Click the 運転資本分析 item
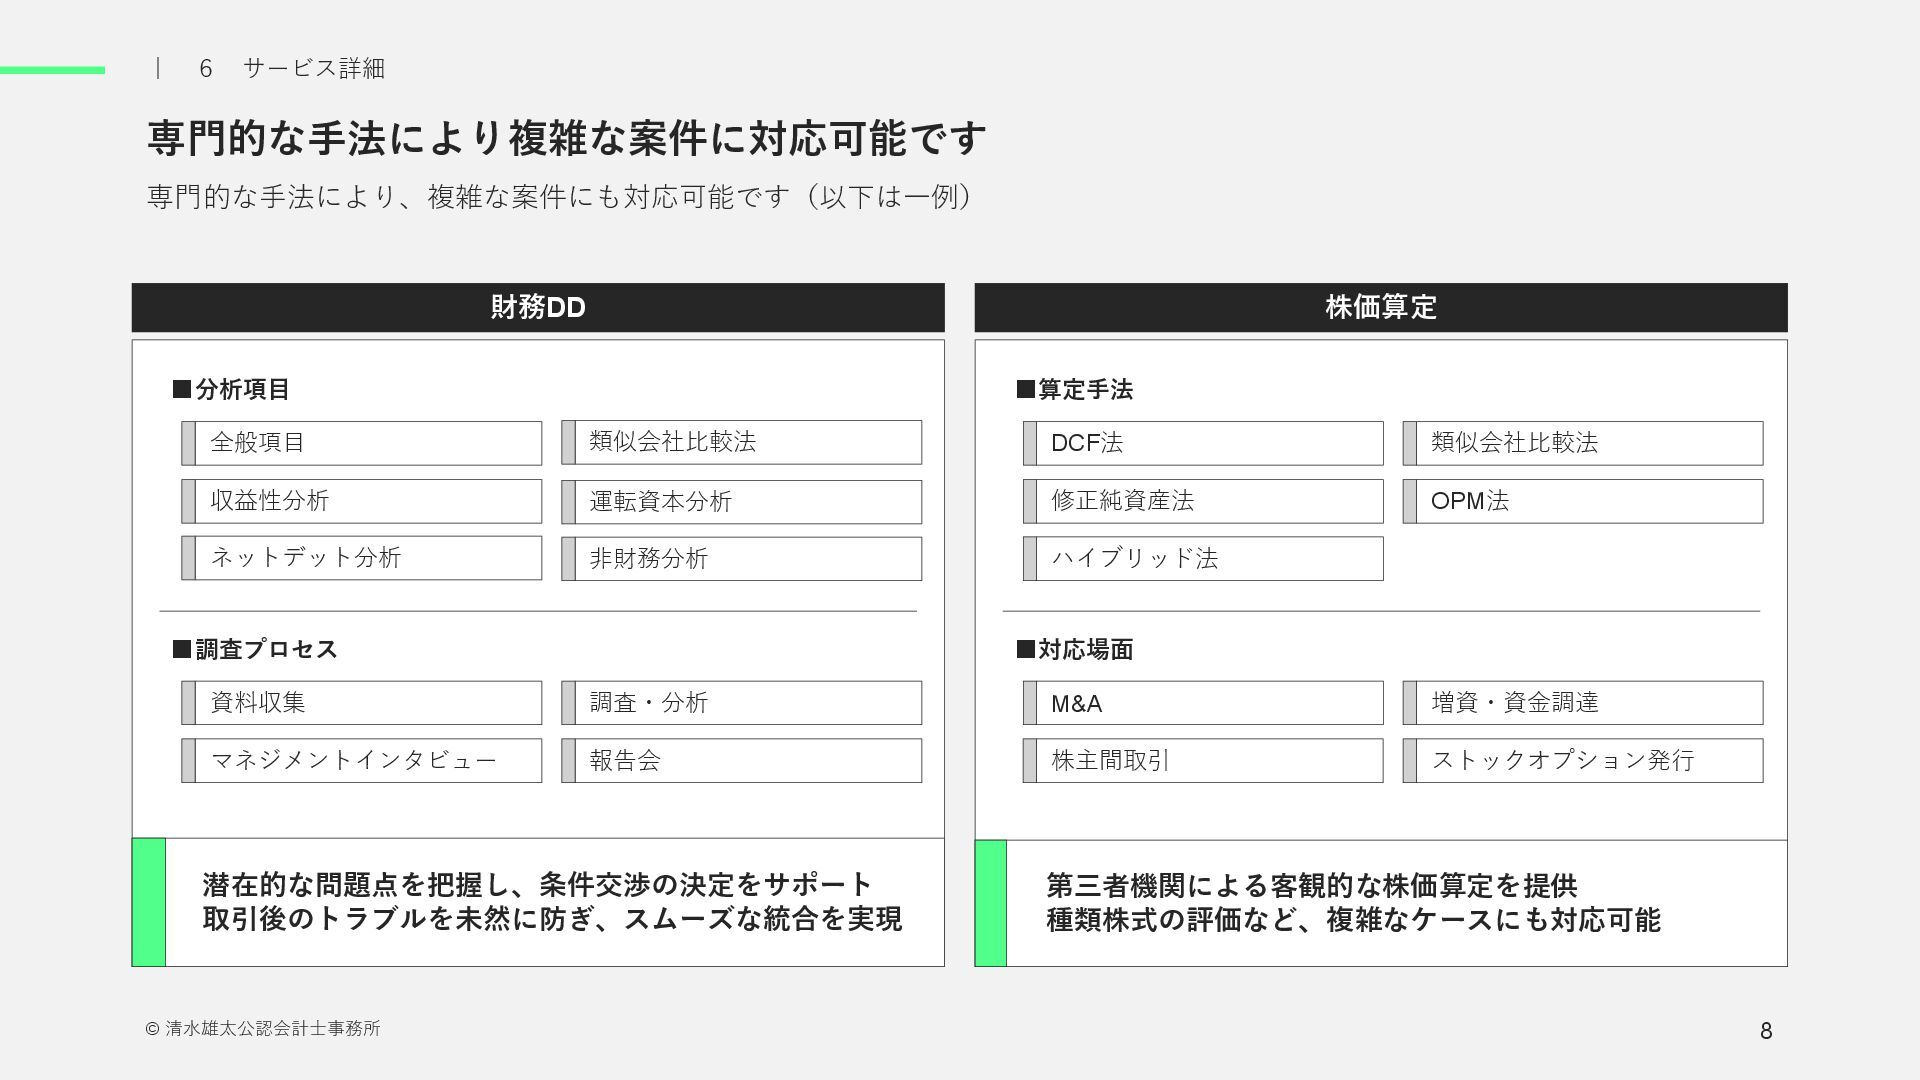The height and width of the screenshot is (1080, 1920). pyautogui.click(x=741, y=502)
